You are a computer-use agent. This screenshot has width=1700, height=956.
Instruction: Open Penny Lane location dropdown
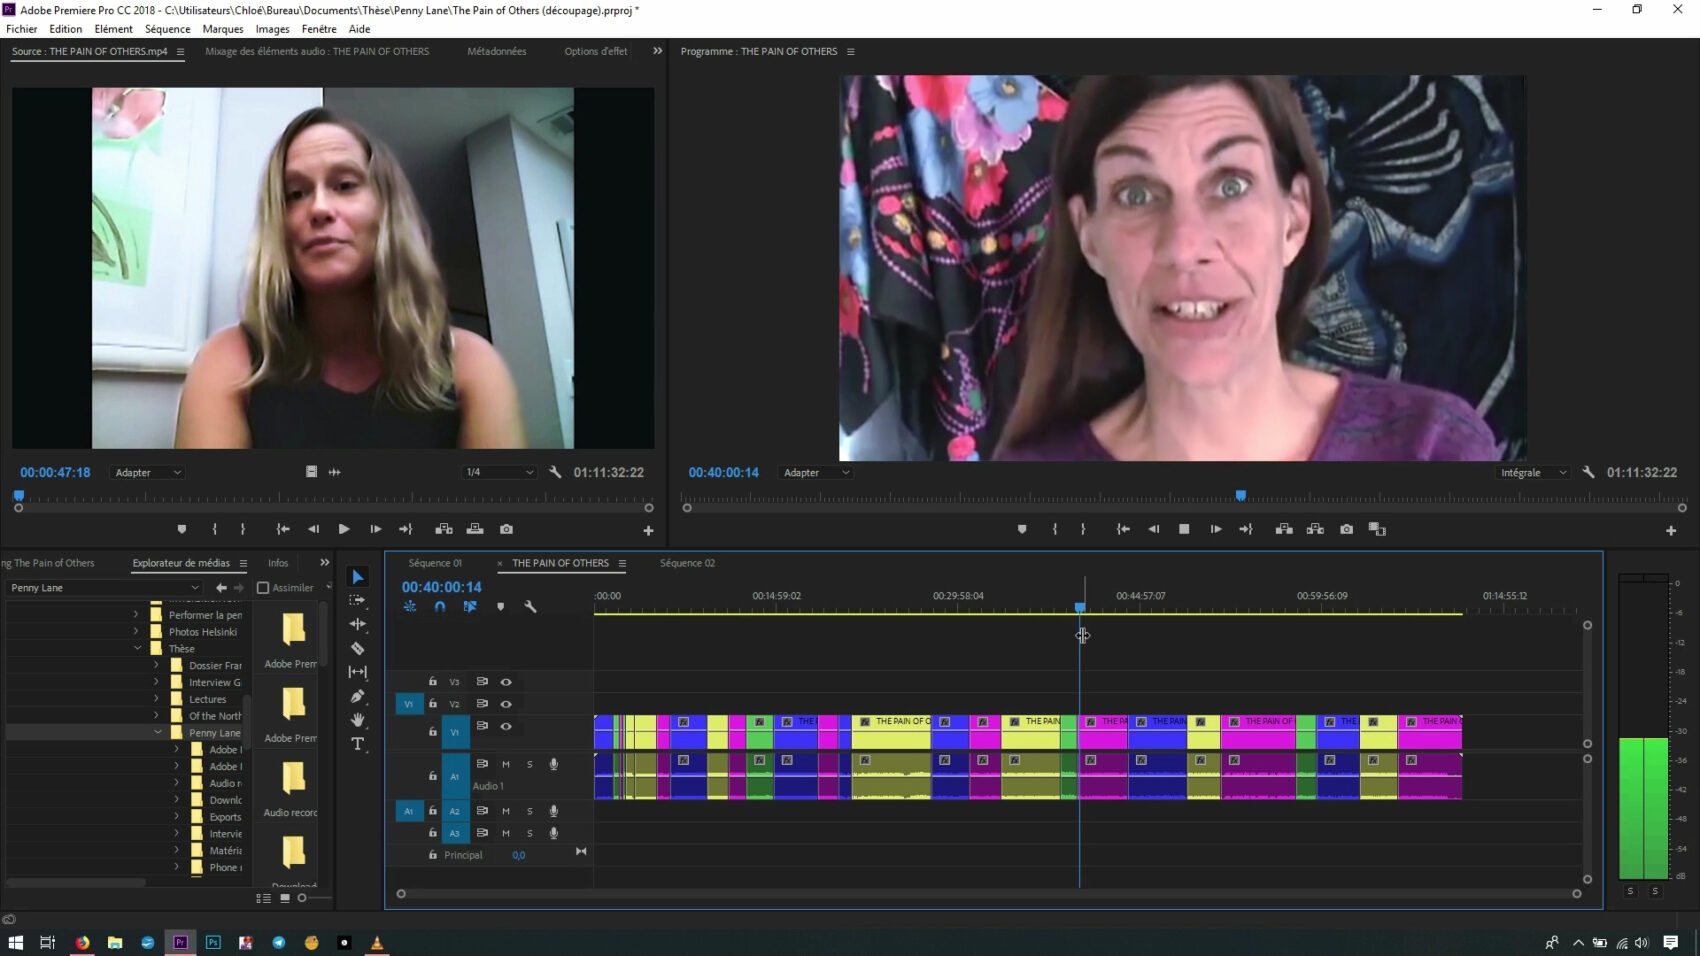(x=104, y=588)
